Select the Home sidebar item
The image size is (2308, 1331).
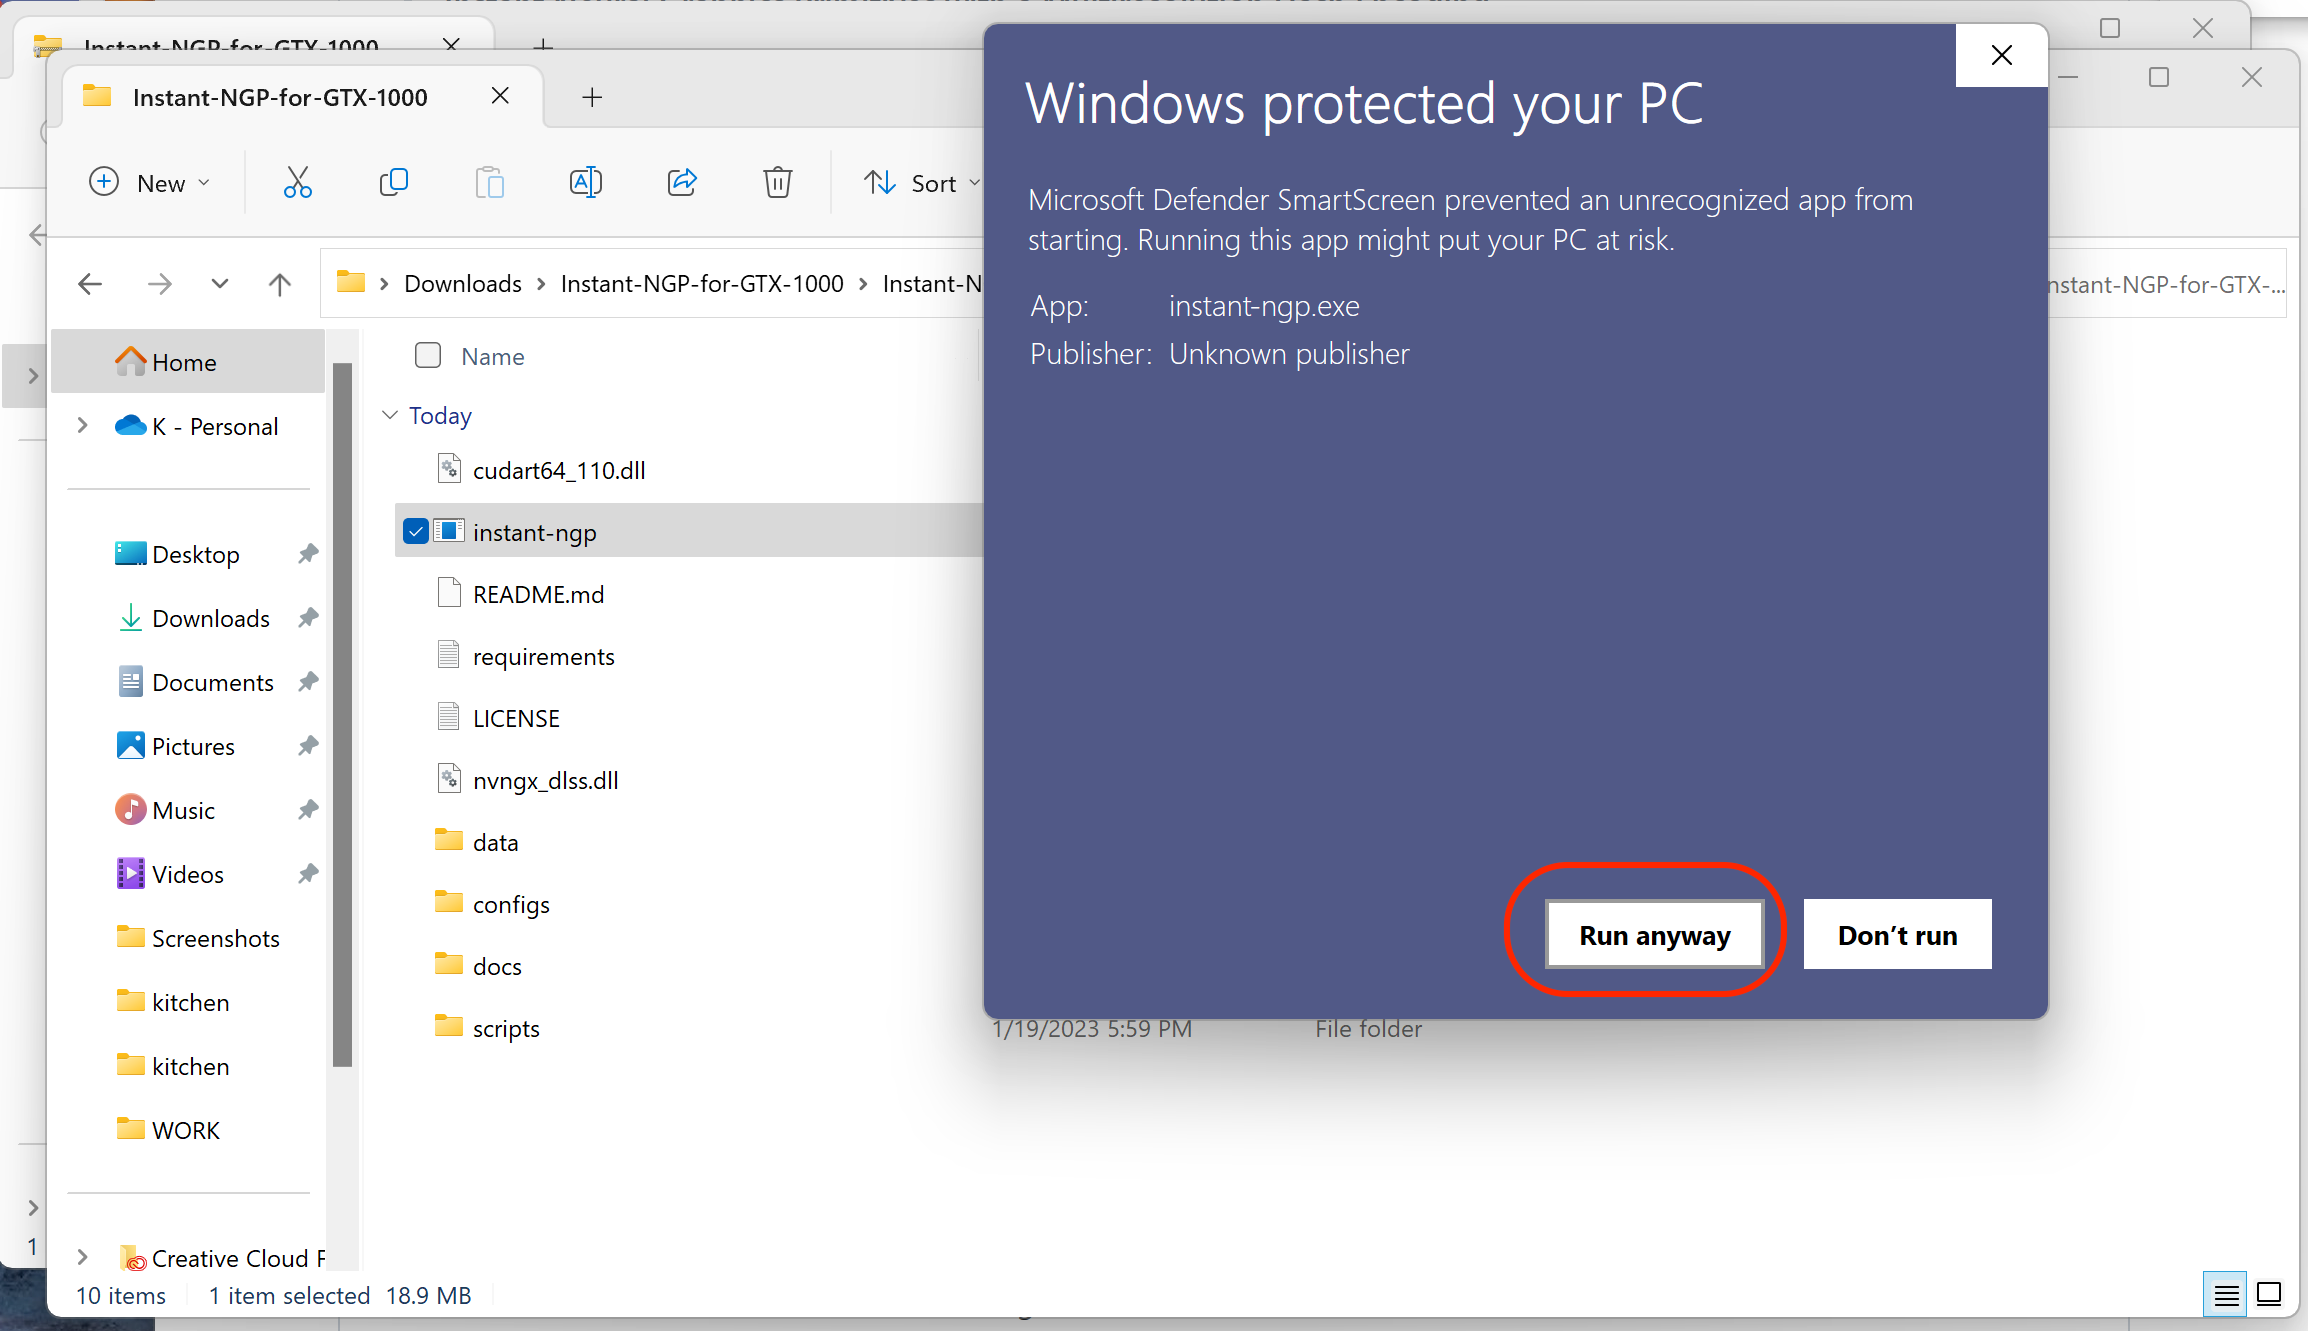[x=188, y=362]
